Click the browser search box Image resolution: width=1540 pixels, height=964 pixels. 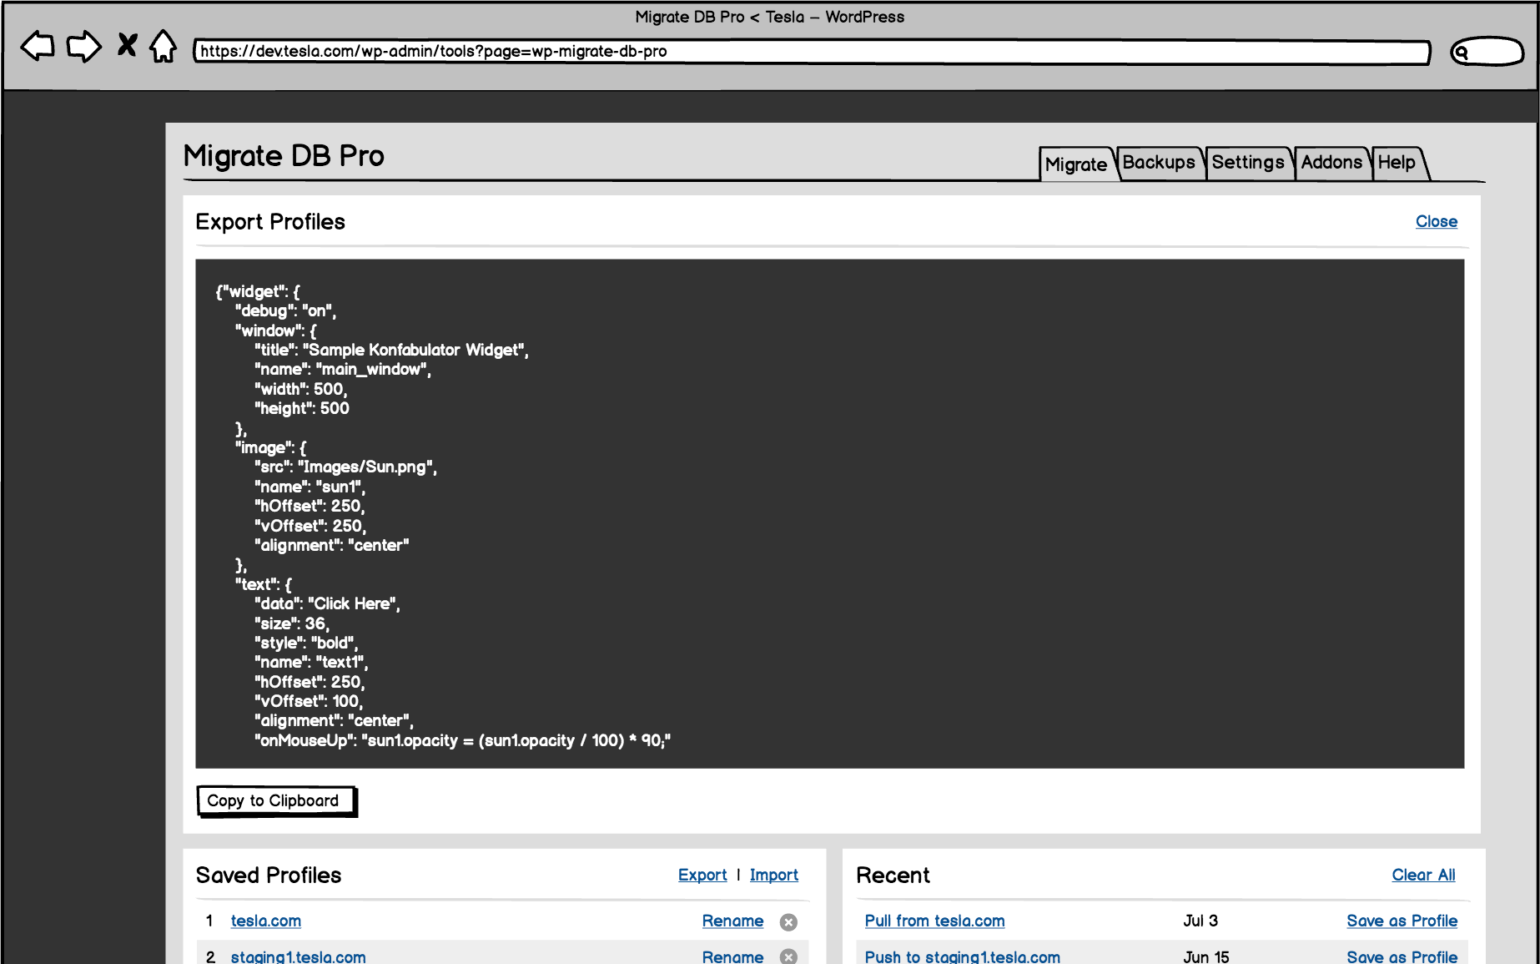1487,52
